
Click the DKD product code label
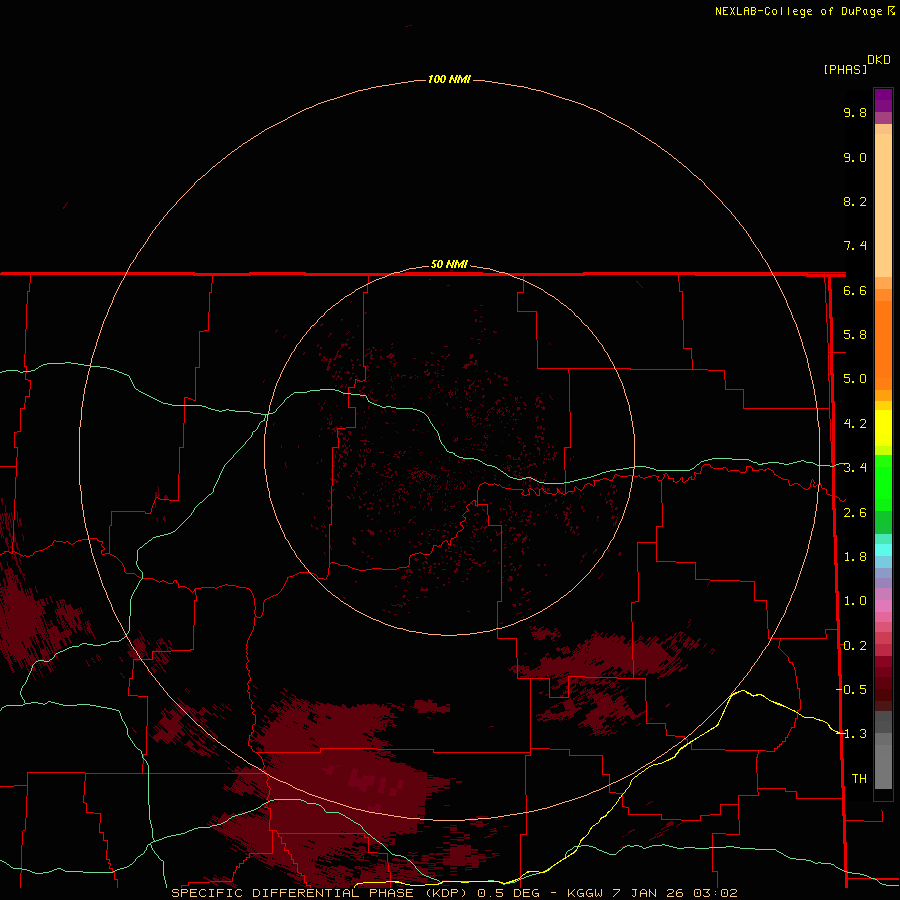[x=879, y=59]
